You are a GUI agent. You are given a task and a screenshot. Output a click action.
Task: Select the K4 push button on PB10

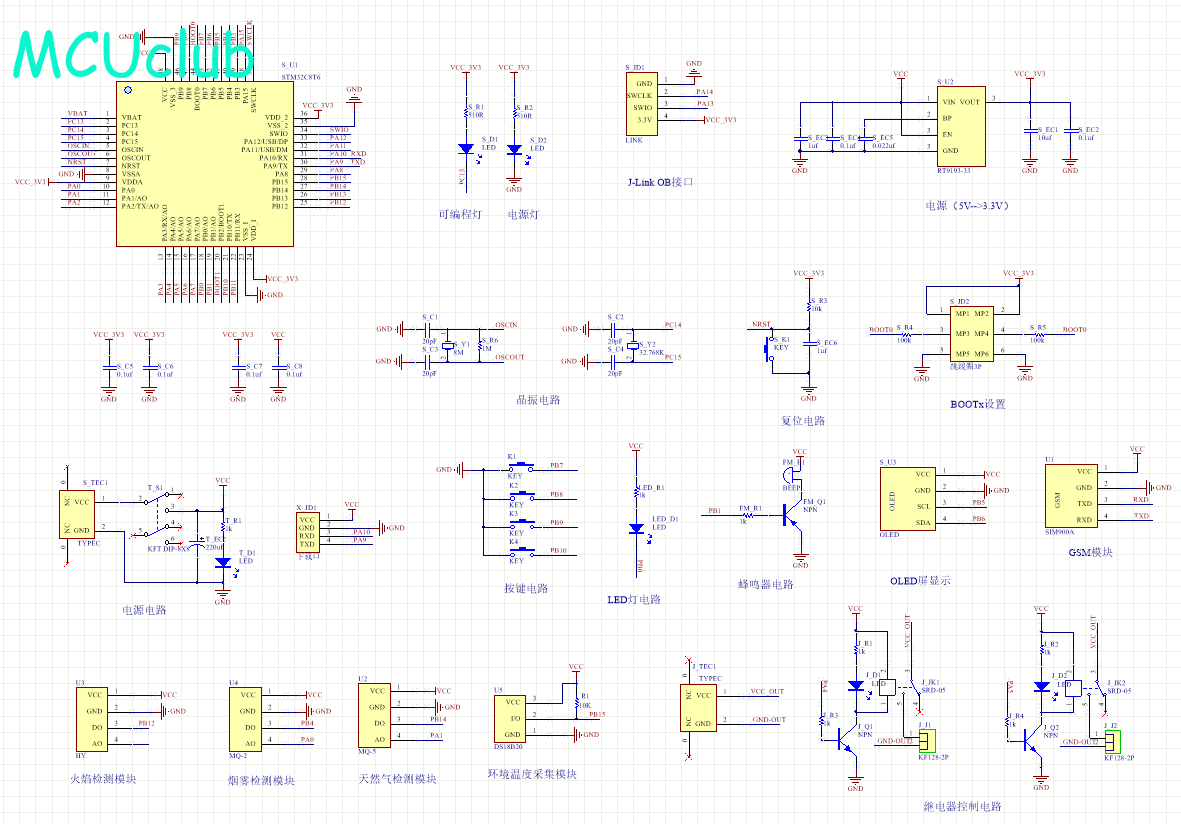coord(520,552)
